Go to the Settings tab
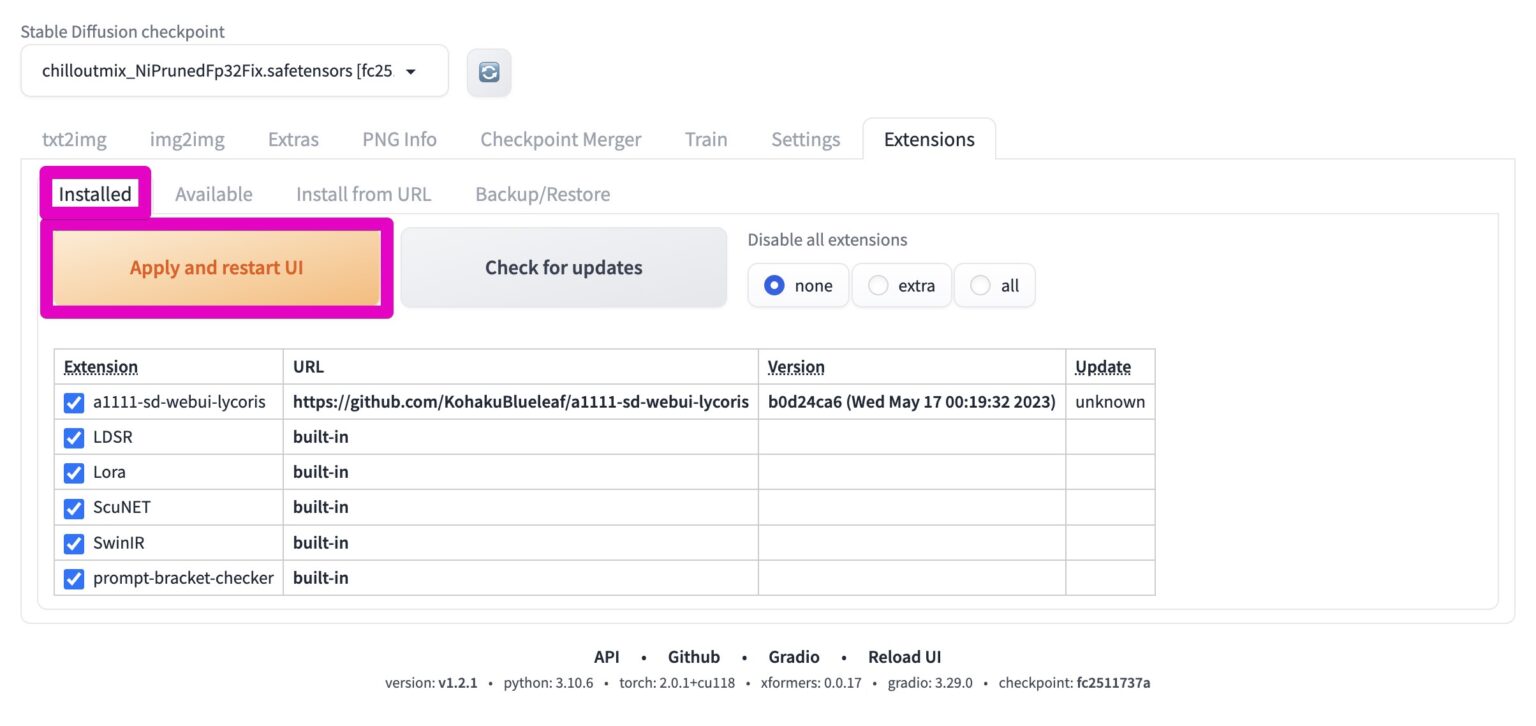This screenshot has width=1536, height=726. (x=805, y=139)
